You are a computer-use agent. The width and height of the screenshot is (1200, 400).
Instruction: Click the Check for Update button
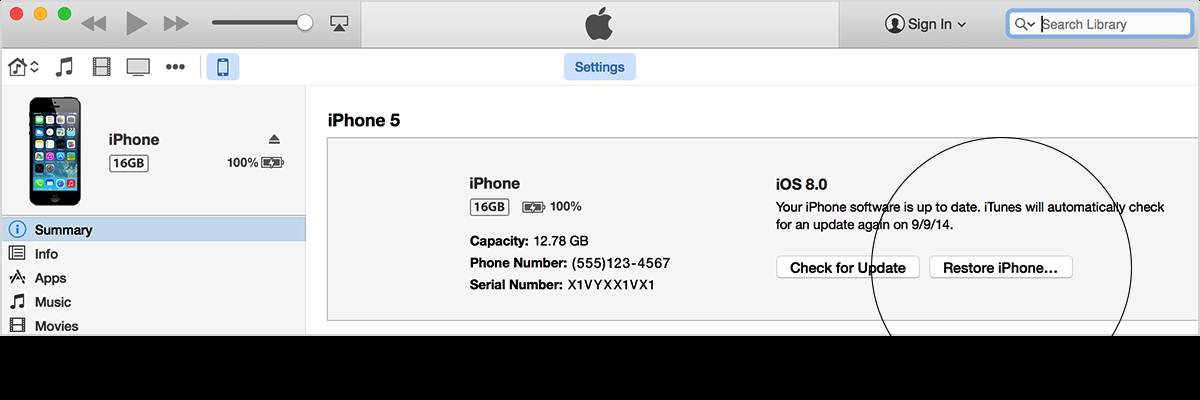pyautogui.click(x=847, y=267)
